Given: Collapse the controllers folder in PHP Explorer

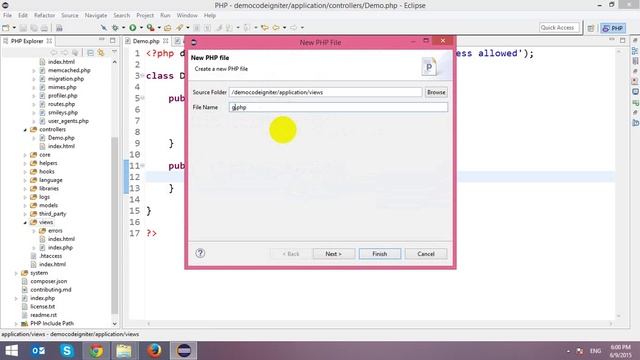Looking at the screenshot, I should (25, 129).
